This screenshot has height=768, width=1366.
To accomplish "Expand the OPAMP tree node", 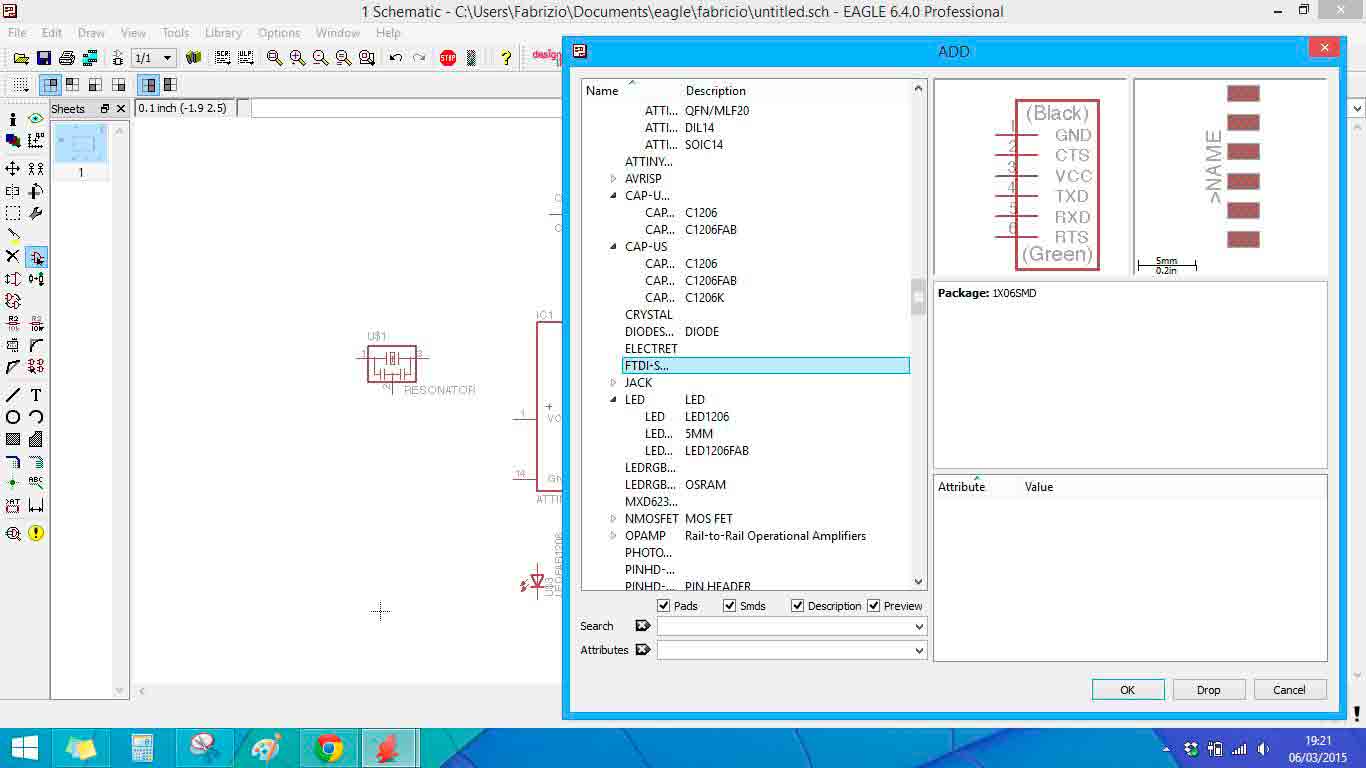I will [614, 536].
